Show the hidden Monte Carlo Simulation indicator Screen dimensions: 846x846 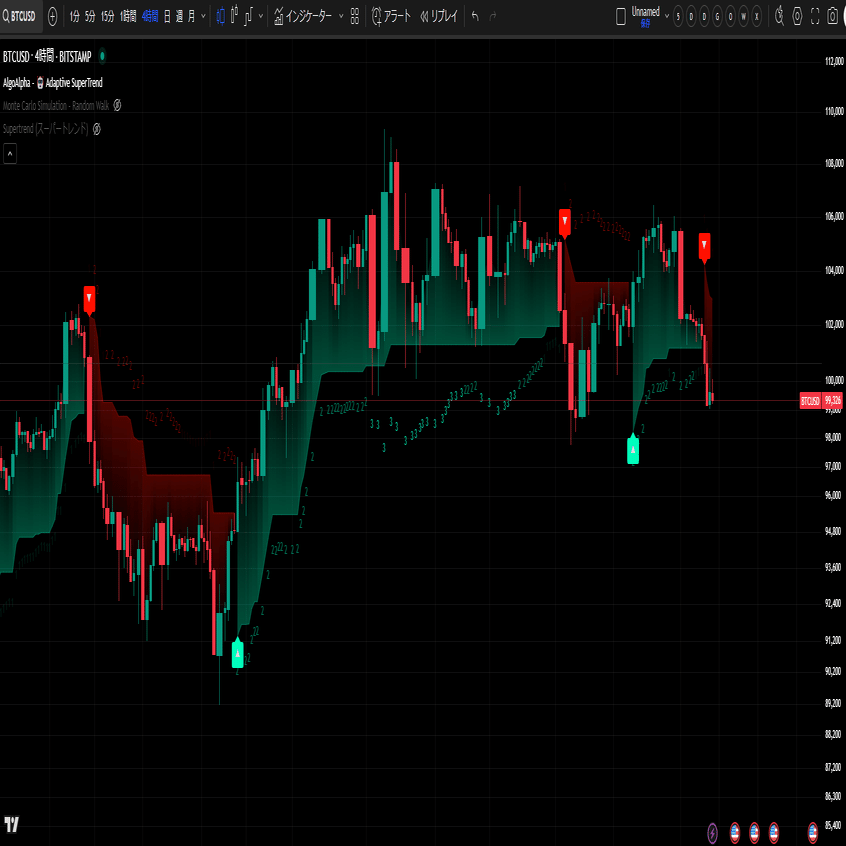117,105
